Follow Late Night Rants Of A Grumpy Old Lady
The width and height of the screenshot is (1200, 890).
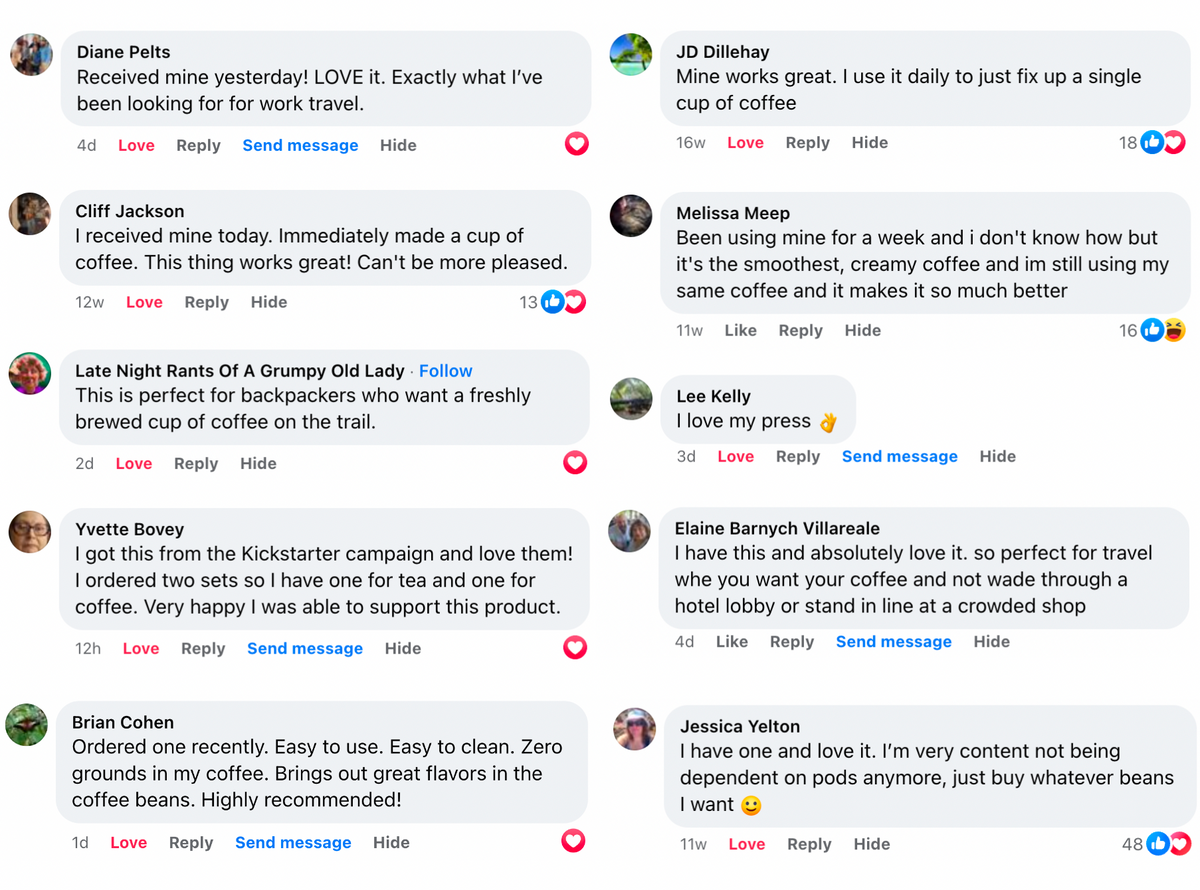coord(445,371)
